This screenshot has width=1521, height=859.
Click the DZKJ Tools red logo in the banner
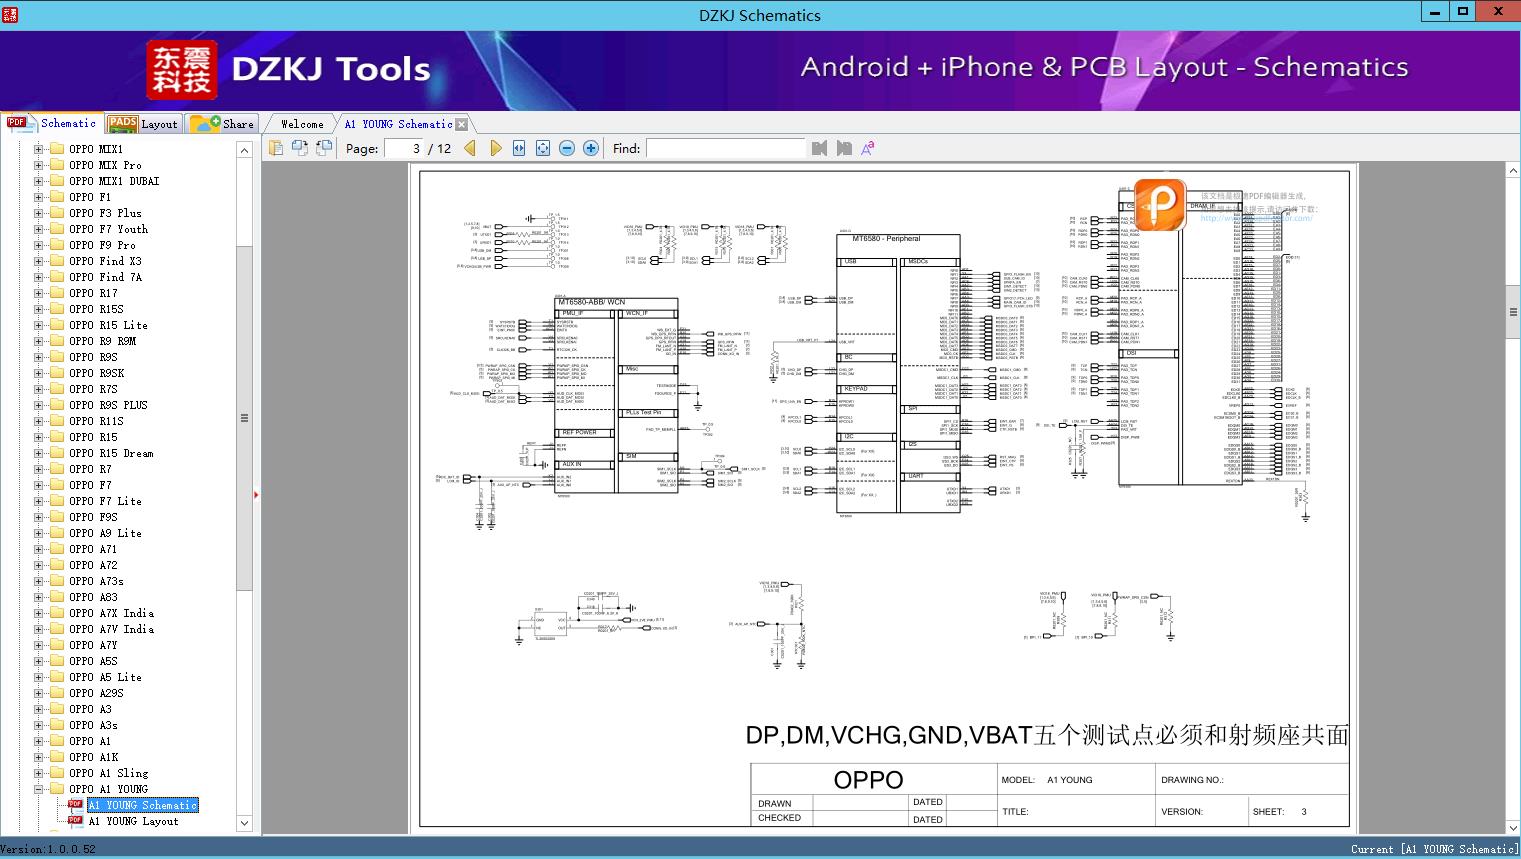[x=181, y=70]
